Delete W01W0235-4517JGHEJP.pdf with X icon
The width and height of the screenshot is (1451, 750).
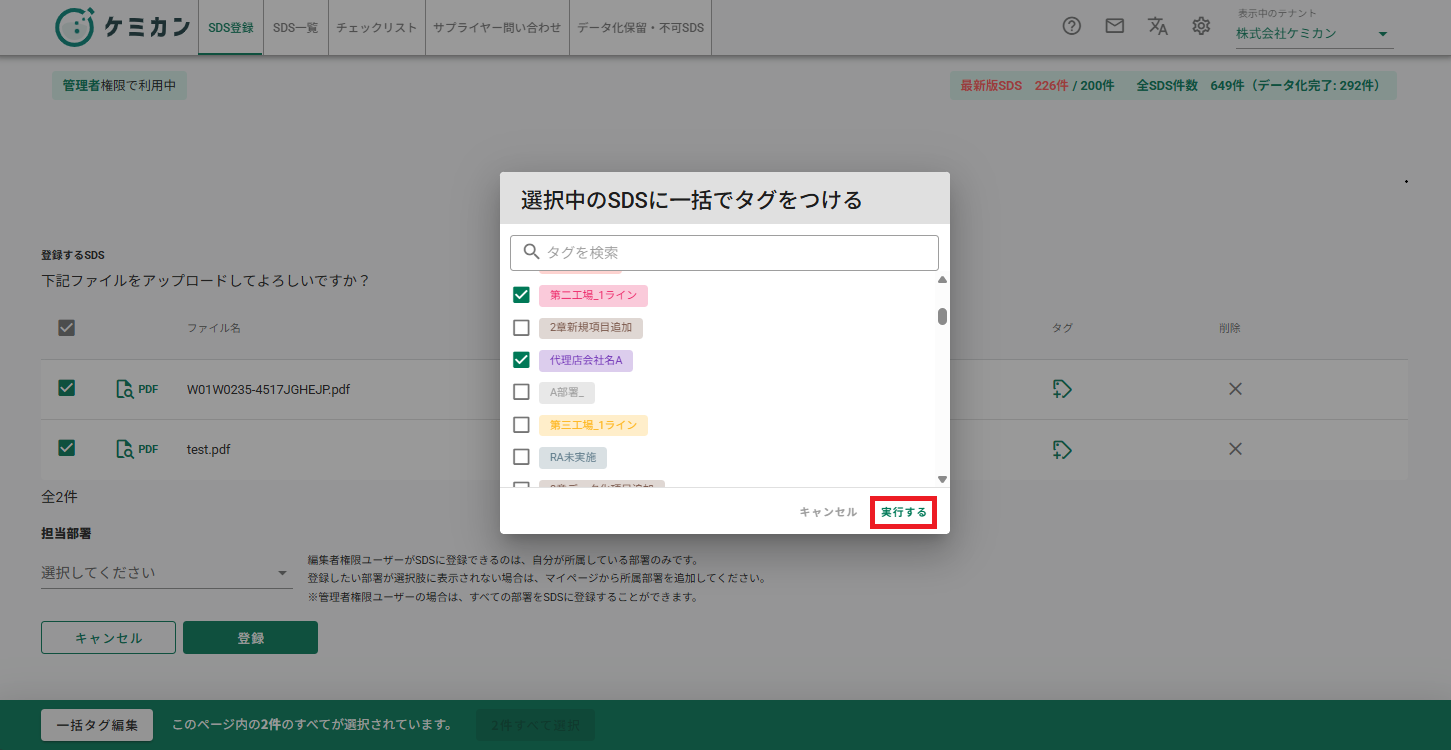click(1235, 389)
